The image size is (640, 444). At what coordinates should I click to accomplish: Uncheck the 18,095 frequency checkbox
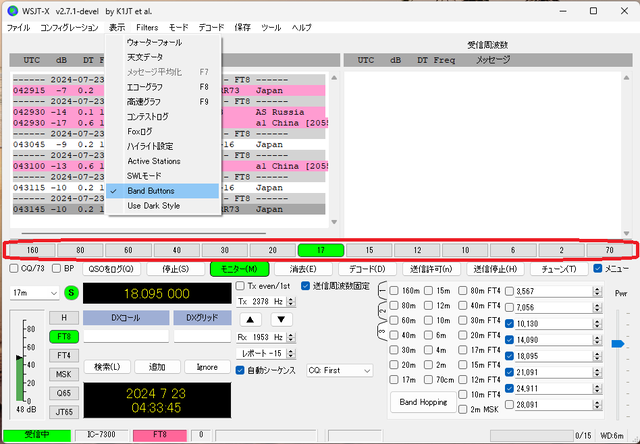pyautogui.click(x=509, y=356)
